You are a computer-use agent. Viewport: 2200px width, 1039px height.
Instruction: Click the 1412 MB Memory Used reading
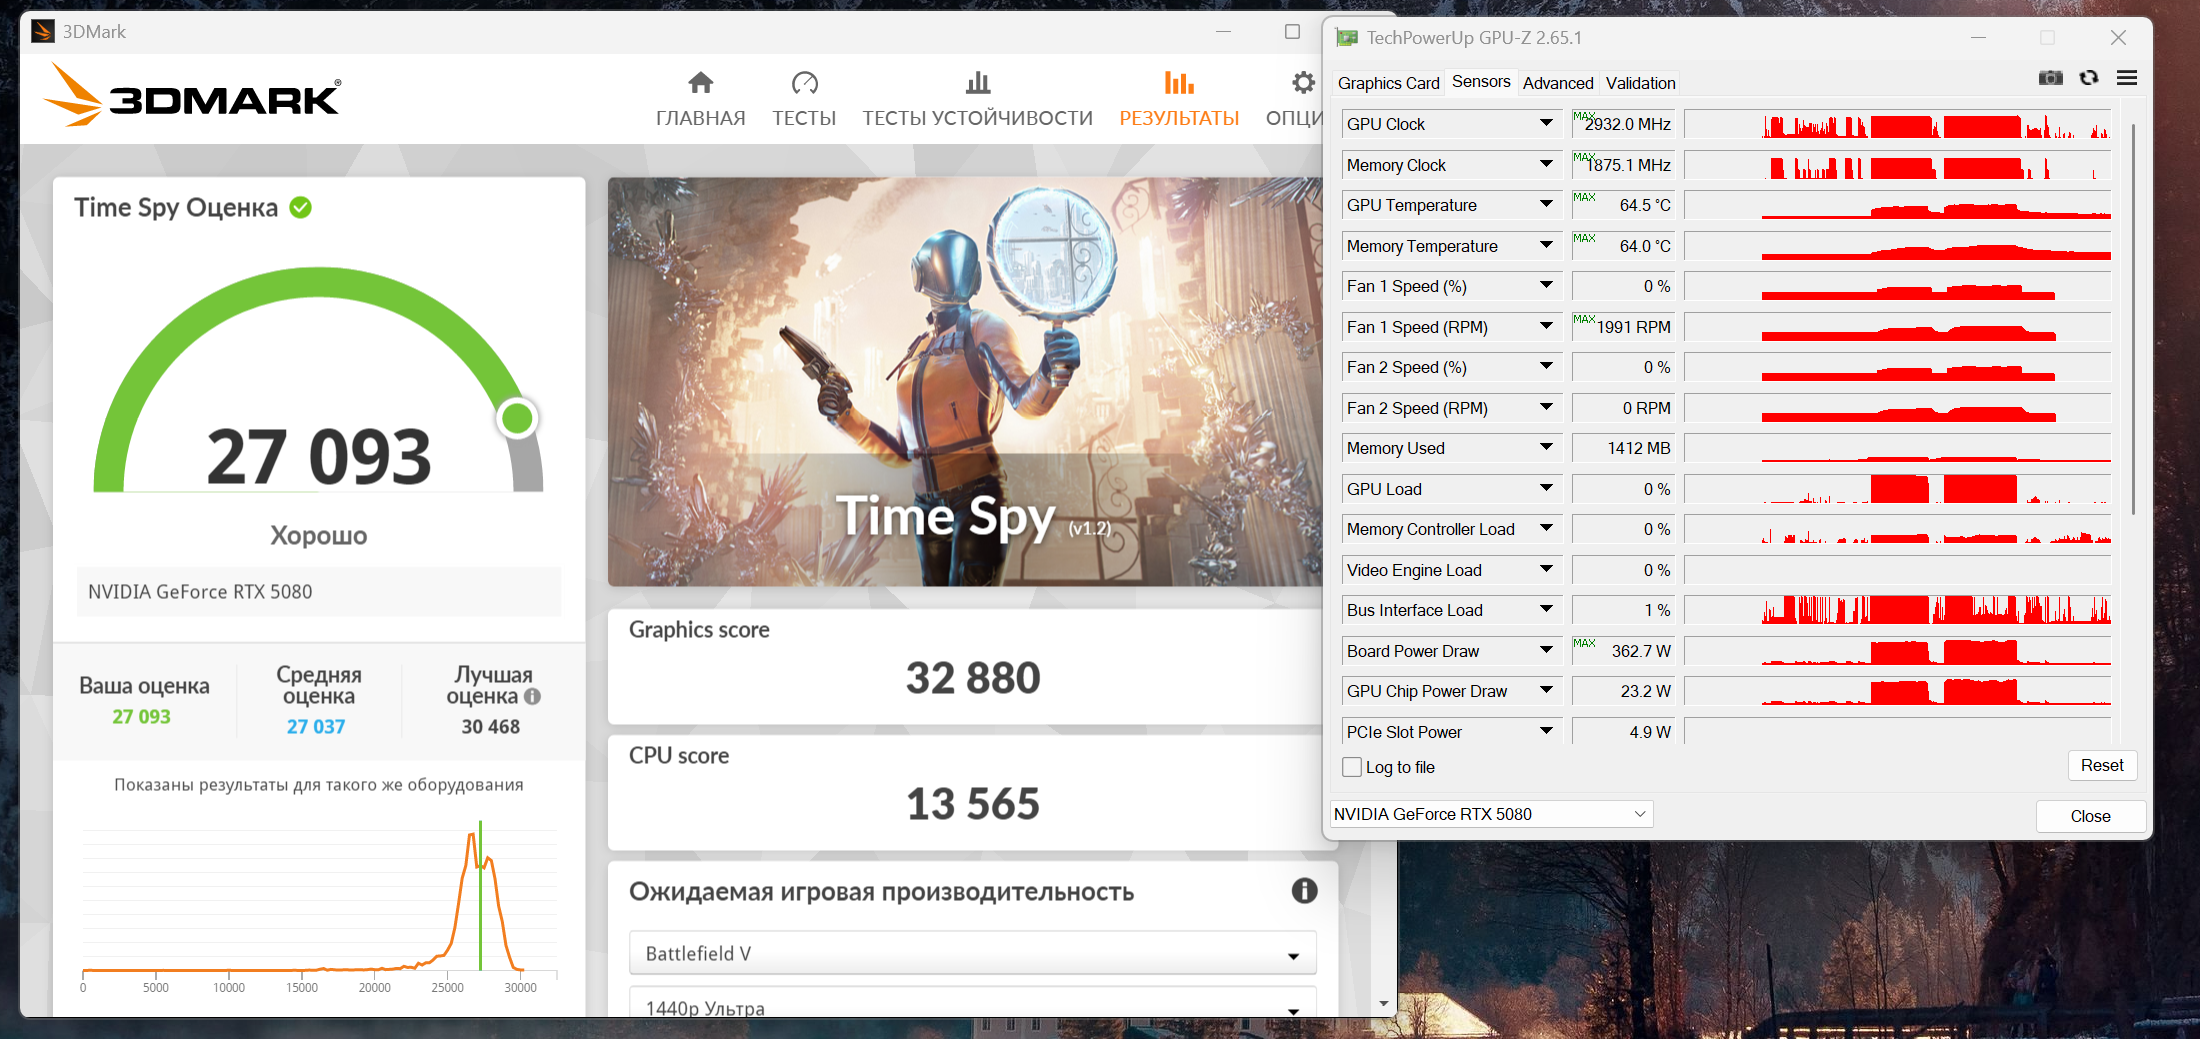pyautogui.click(x=1639, y=447)
